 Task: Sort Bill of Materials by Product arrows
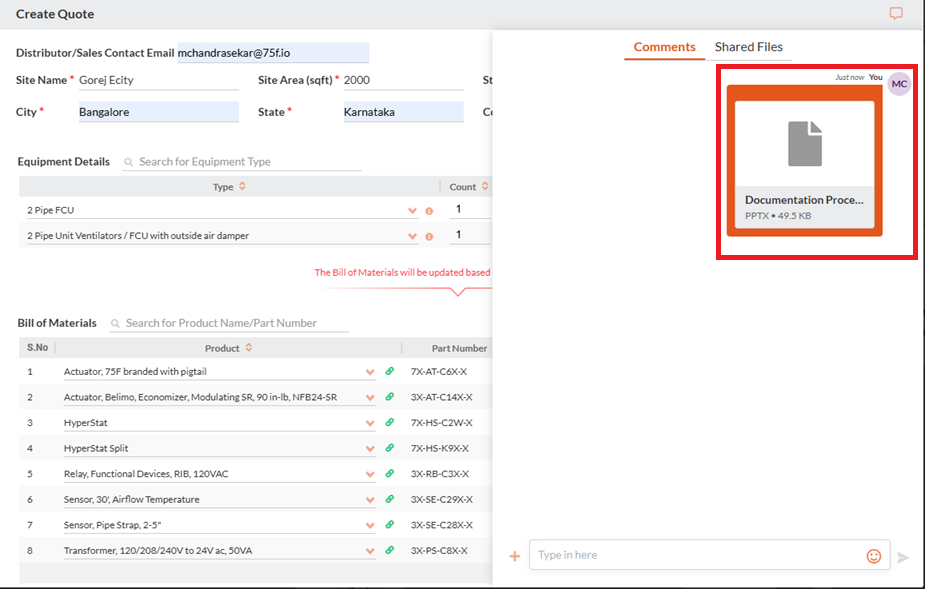click(x=249, y=348)
